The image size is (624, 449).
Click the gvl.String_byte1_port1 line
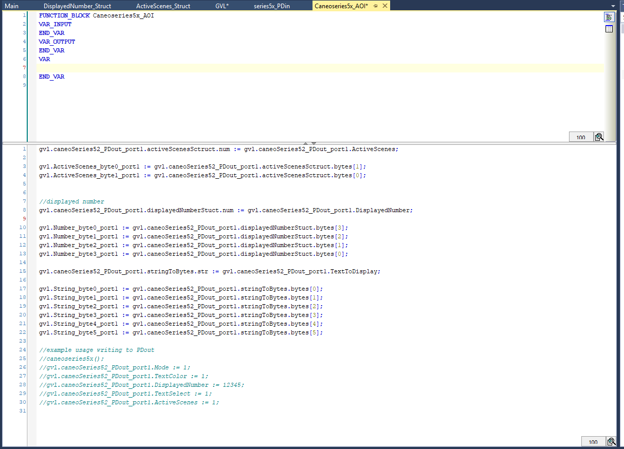point(181,298)
